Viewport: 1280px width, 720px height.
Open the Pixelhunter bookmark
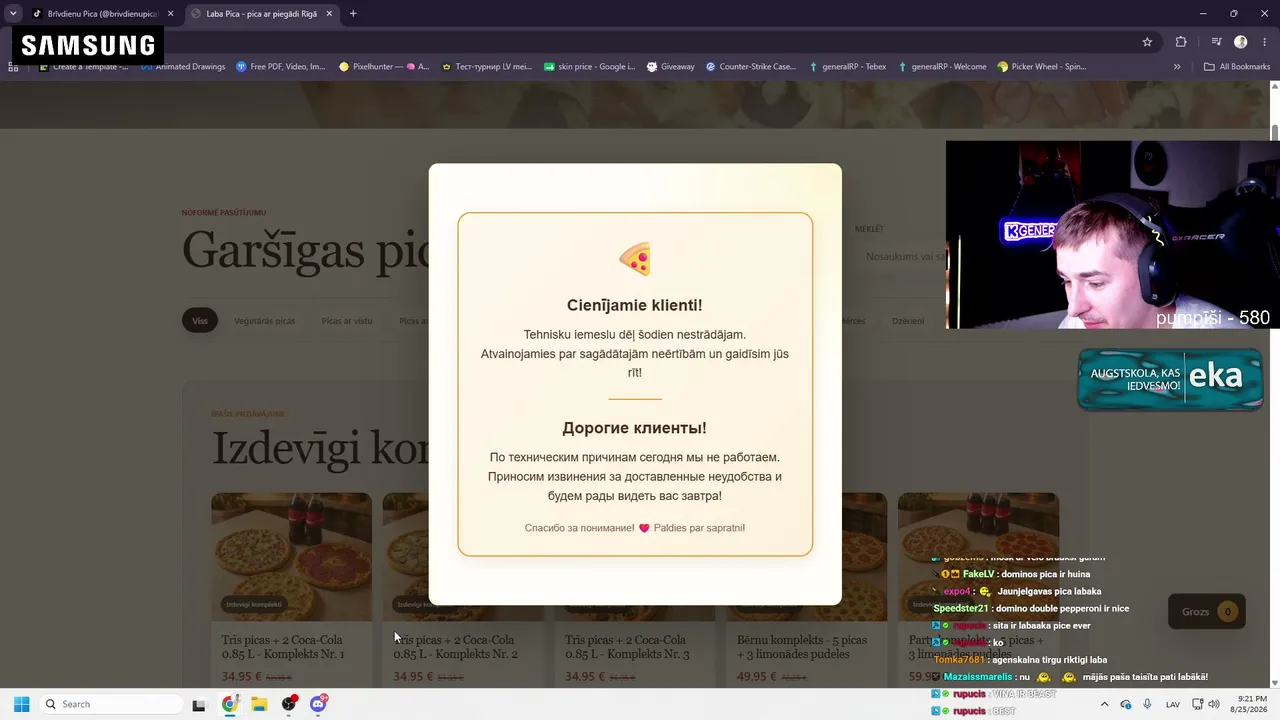(384, 67)
